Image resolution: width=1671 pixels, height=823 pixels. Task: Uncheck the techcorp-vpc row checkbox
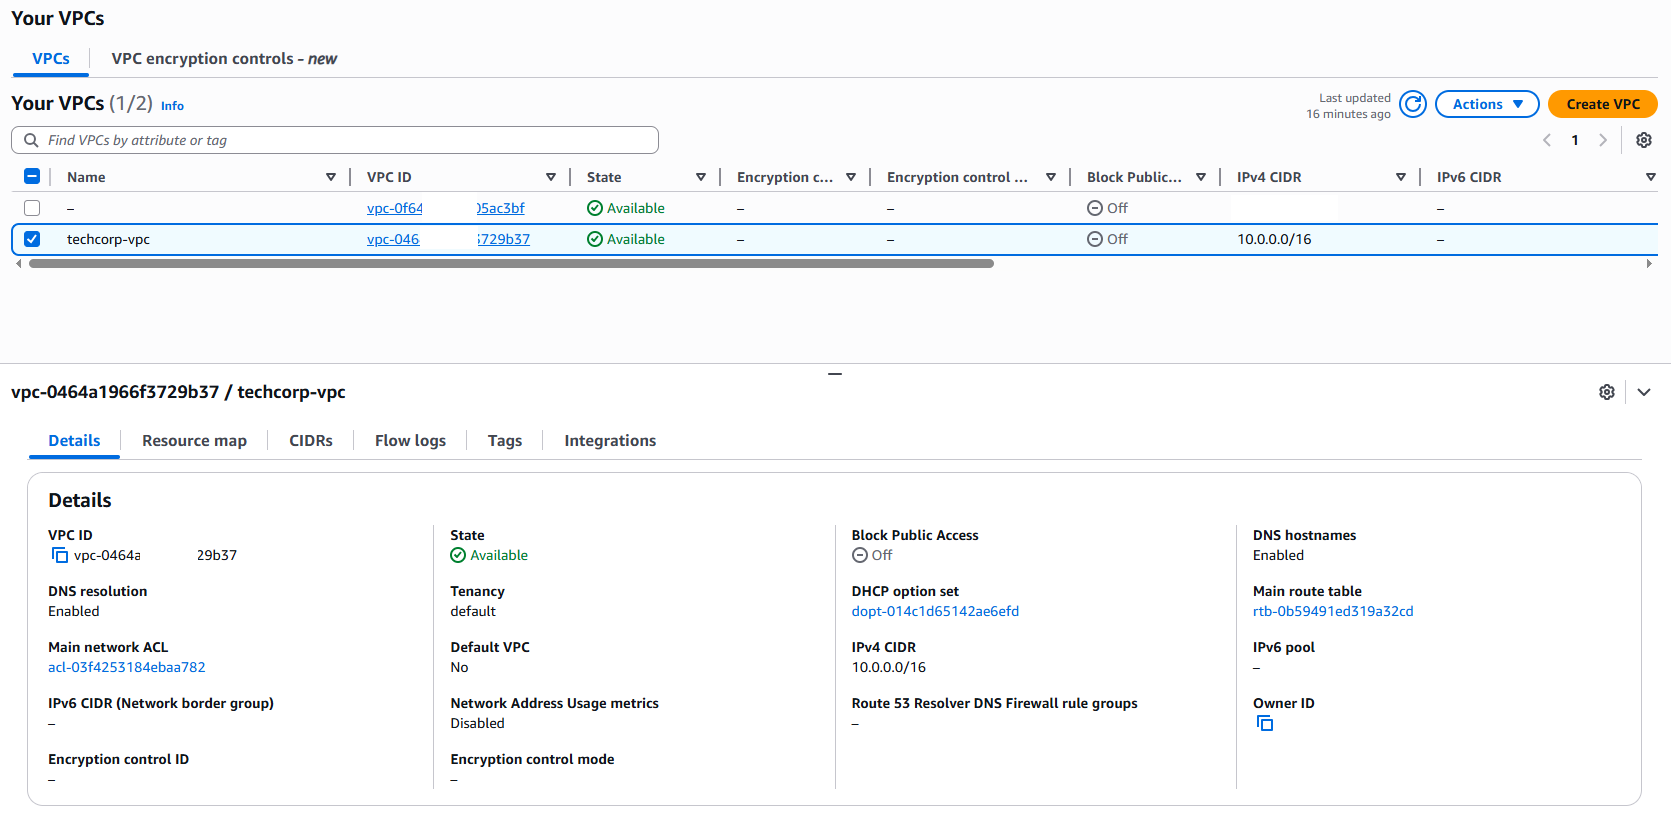[x=32, y=239]
